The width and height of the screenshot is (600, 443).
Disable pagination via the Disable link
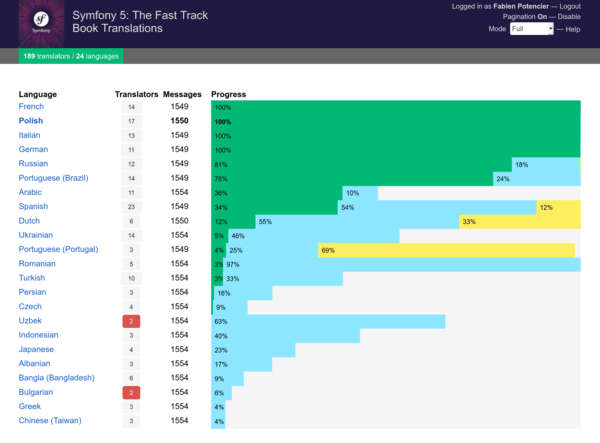(x=569, y=17)
